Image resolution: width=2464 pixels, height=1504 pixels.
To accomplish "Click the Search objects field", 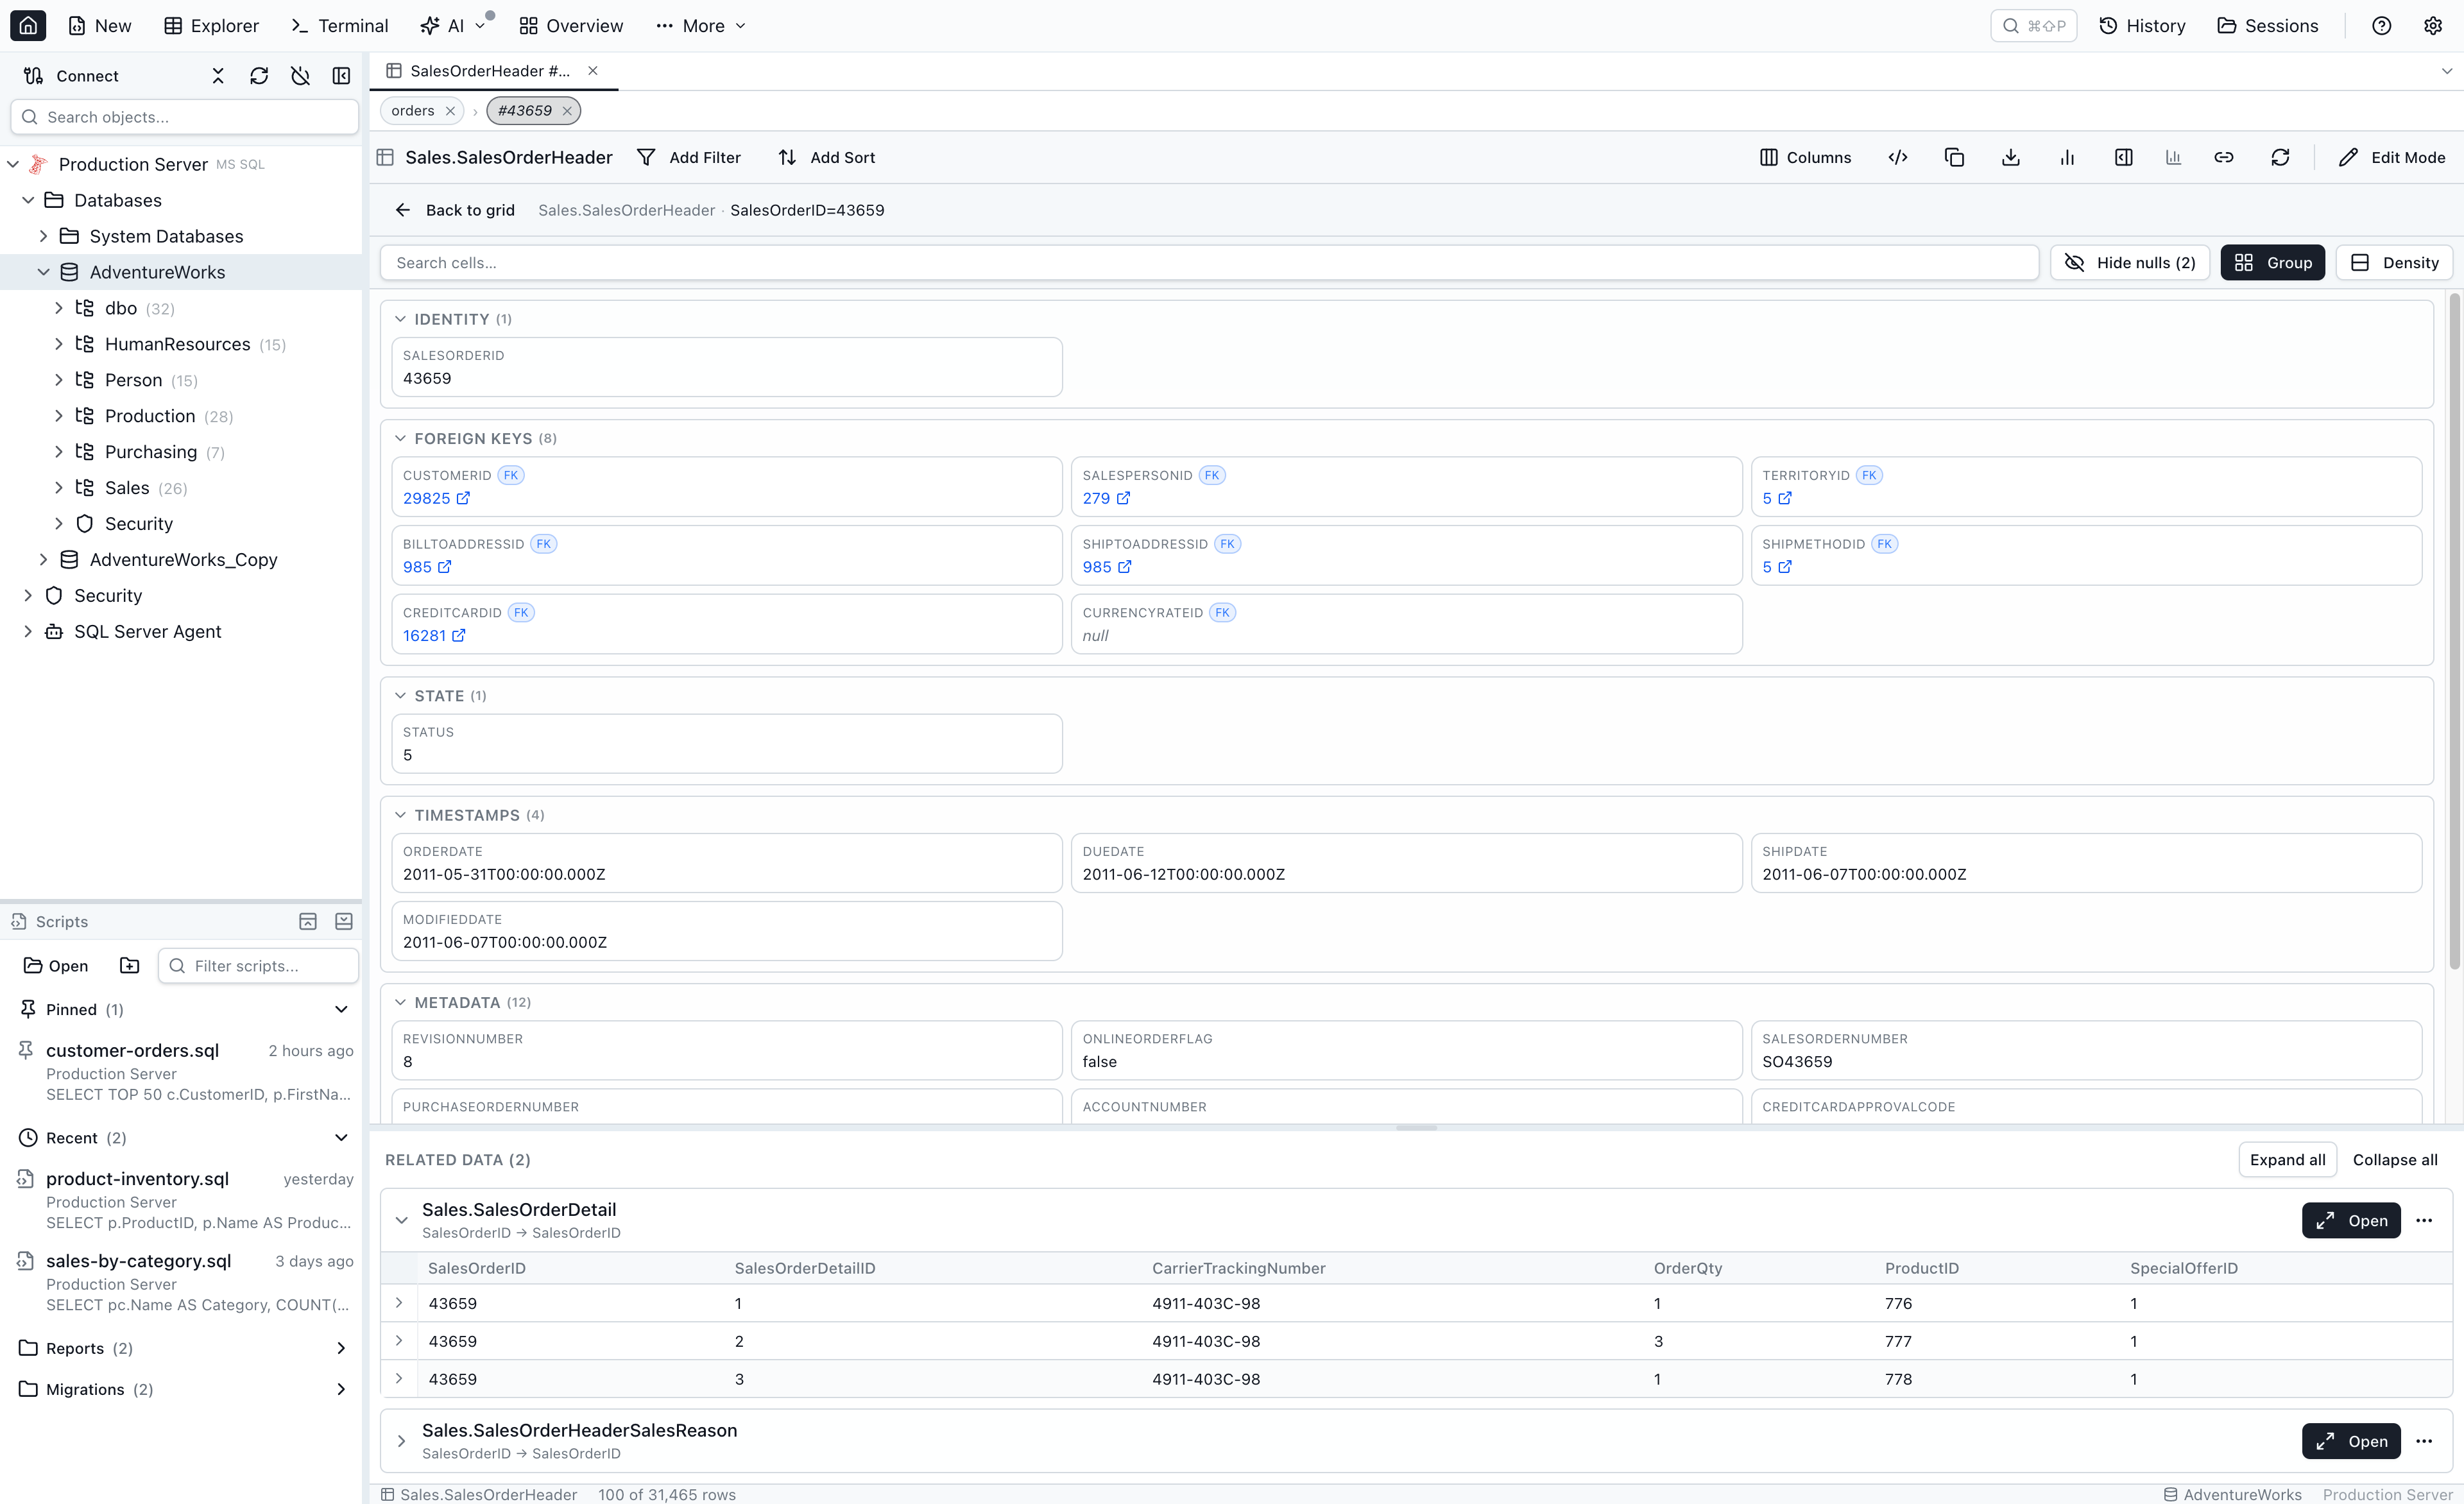I will tap(184, 117).
